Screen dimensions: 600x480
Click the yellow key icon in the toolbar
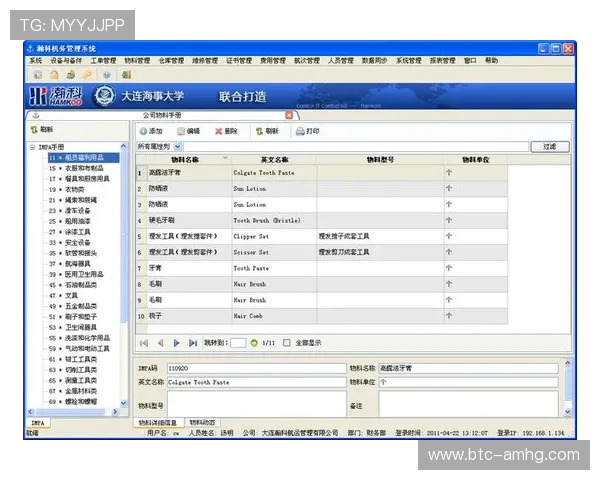point(88,75)
